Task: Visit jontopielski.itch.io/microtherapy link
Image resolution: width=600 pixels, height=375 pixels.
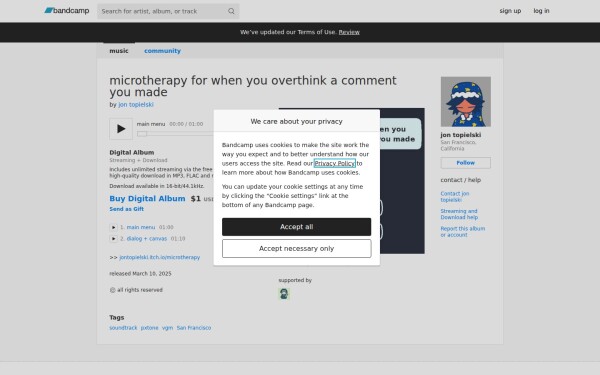Action: [160, 257]
